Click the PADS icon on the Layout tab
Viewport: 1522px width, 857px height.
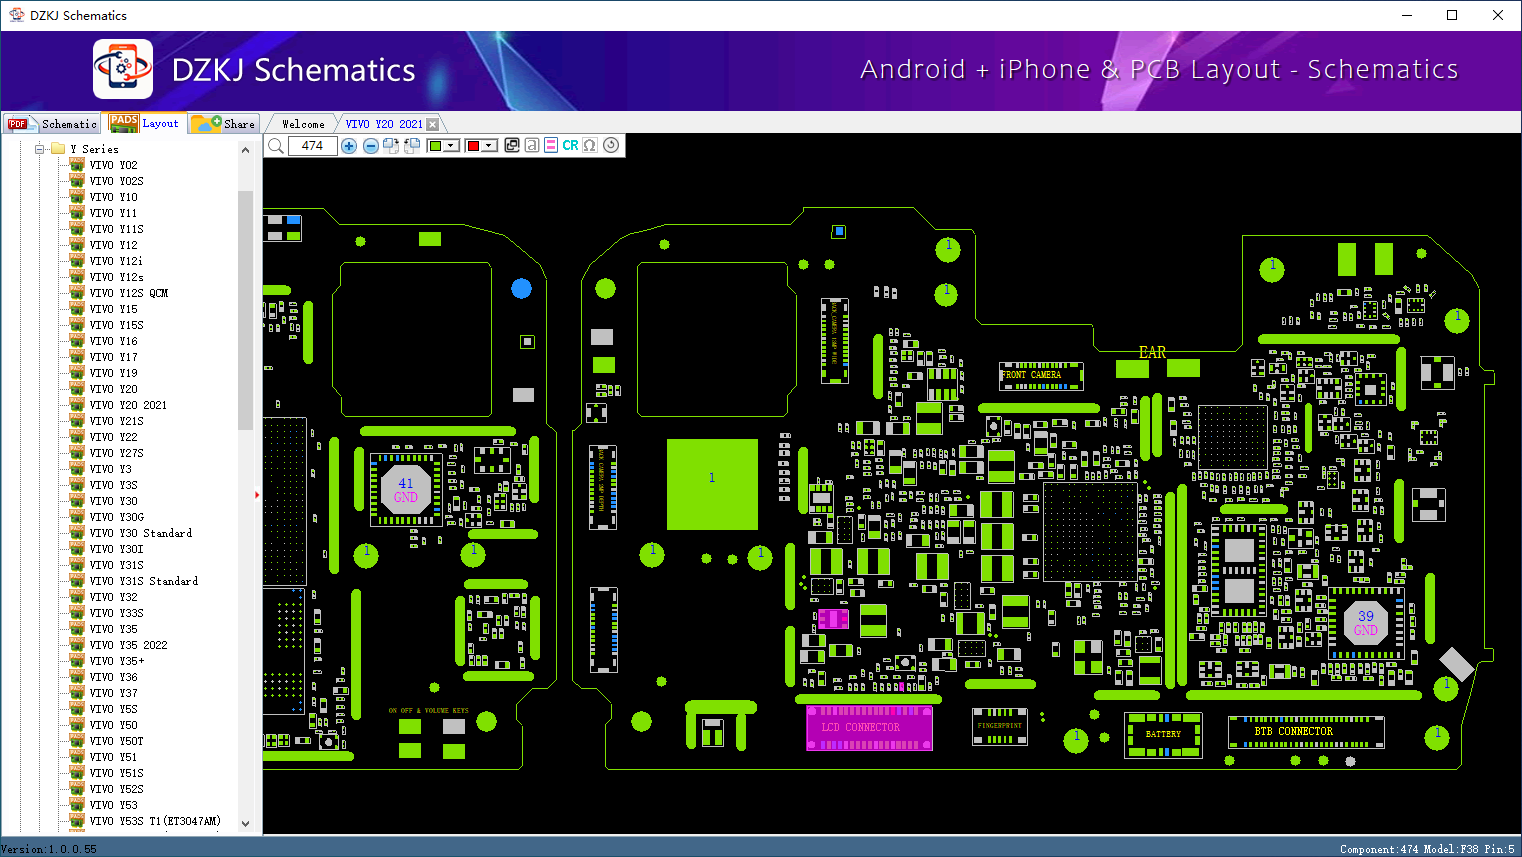click(124, 123)
